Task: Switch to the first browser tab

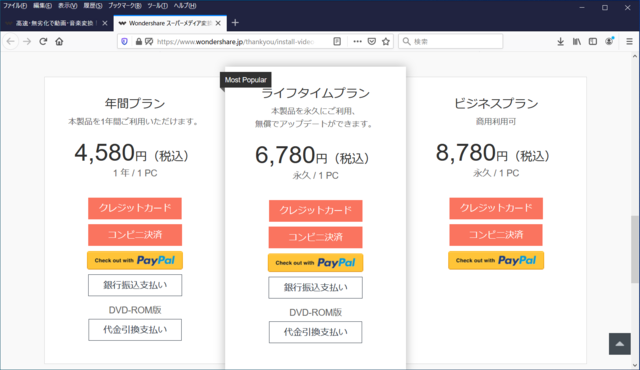Action: point(56,23)
